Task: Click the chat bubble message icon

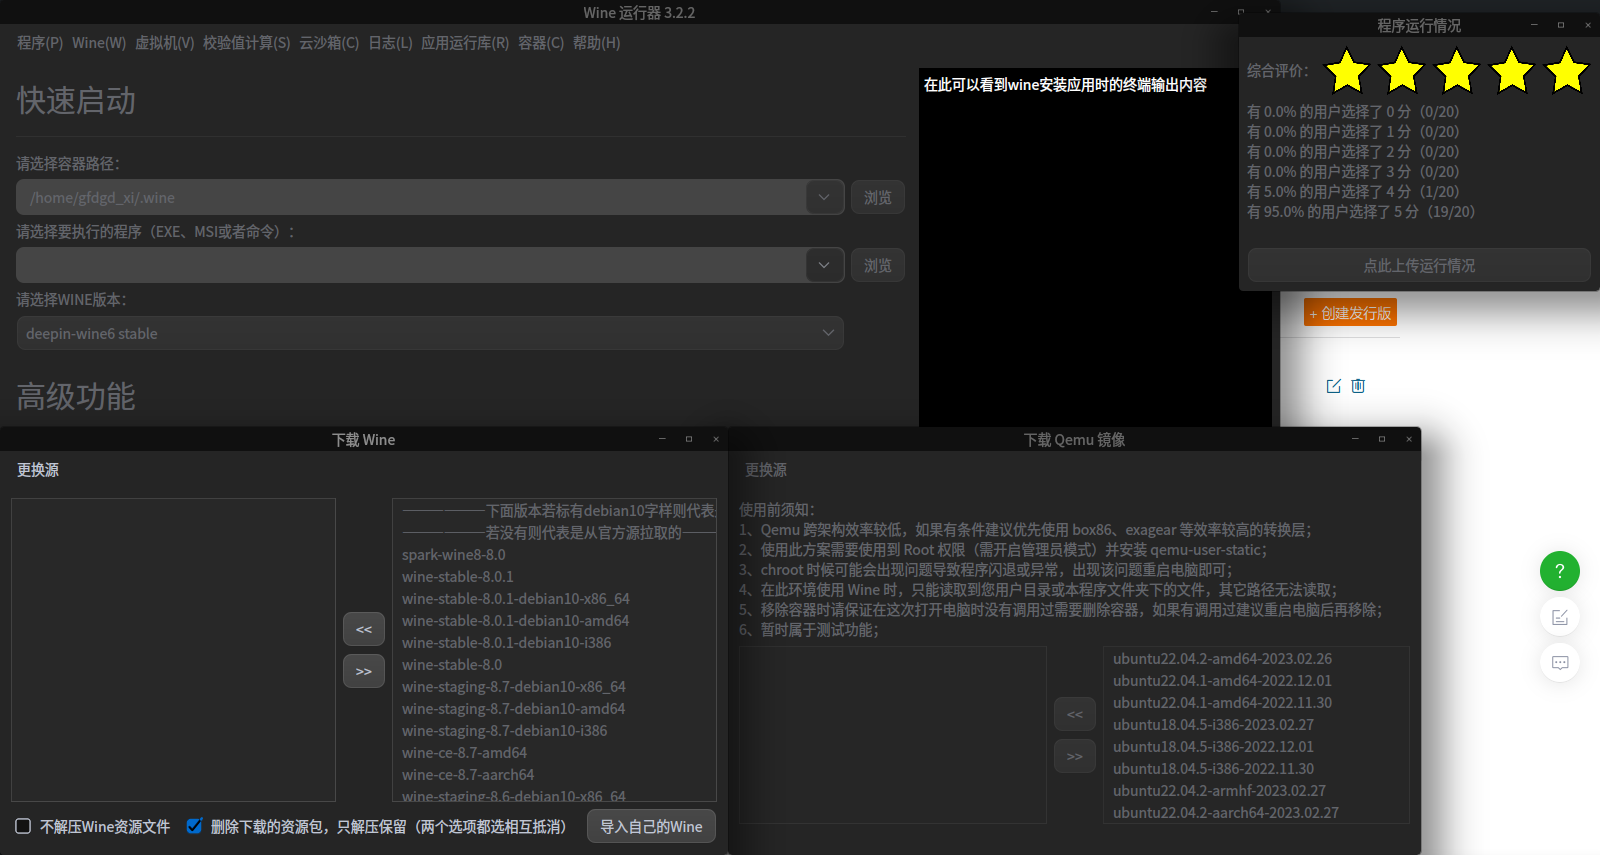Action: [x=1559, y=663]
